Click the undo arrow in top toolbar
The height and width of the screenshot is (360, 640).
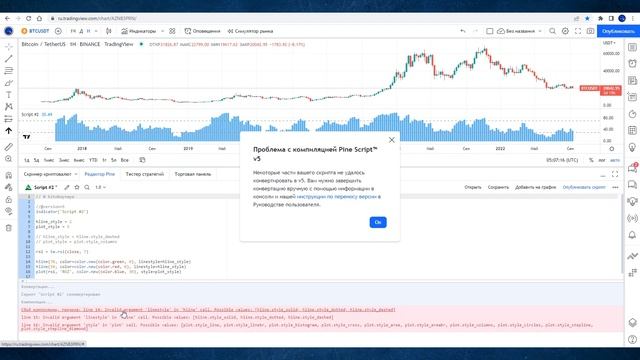(462, 31)
